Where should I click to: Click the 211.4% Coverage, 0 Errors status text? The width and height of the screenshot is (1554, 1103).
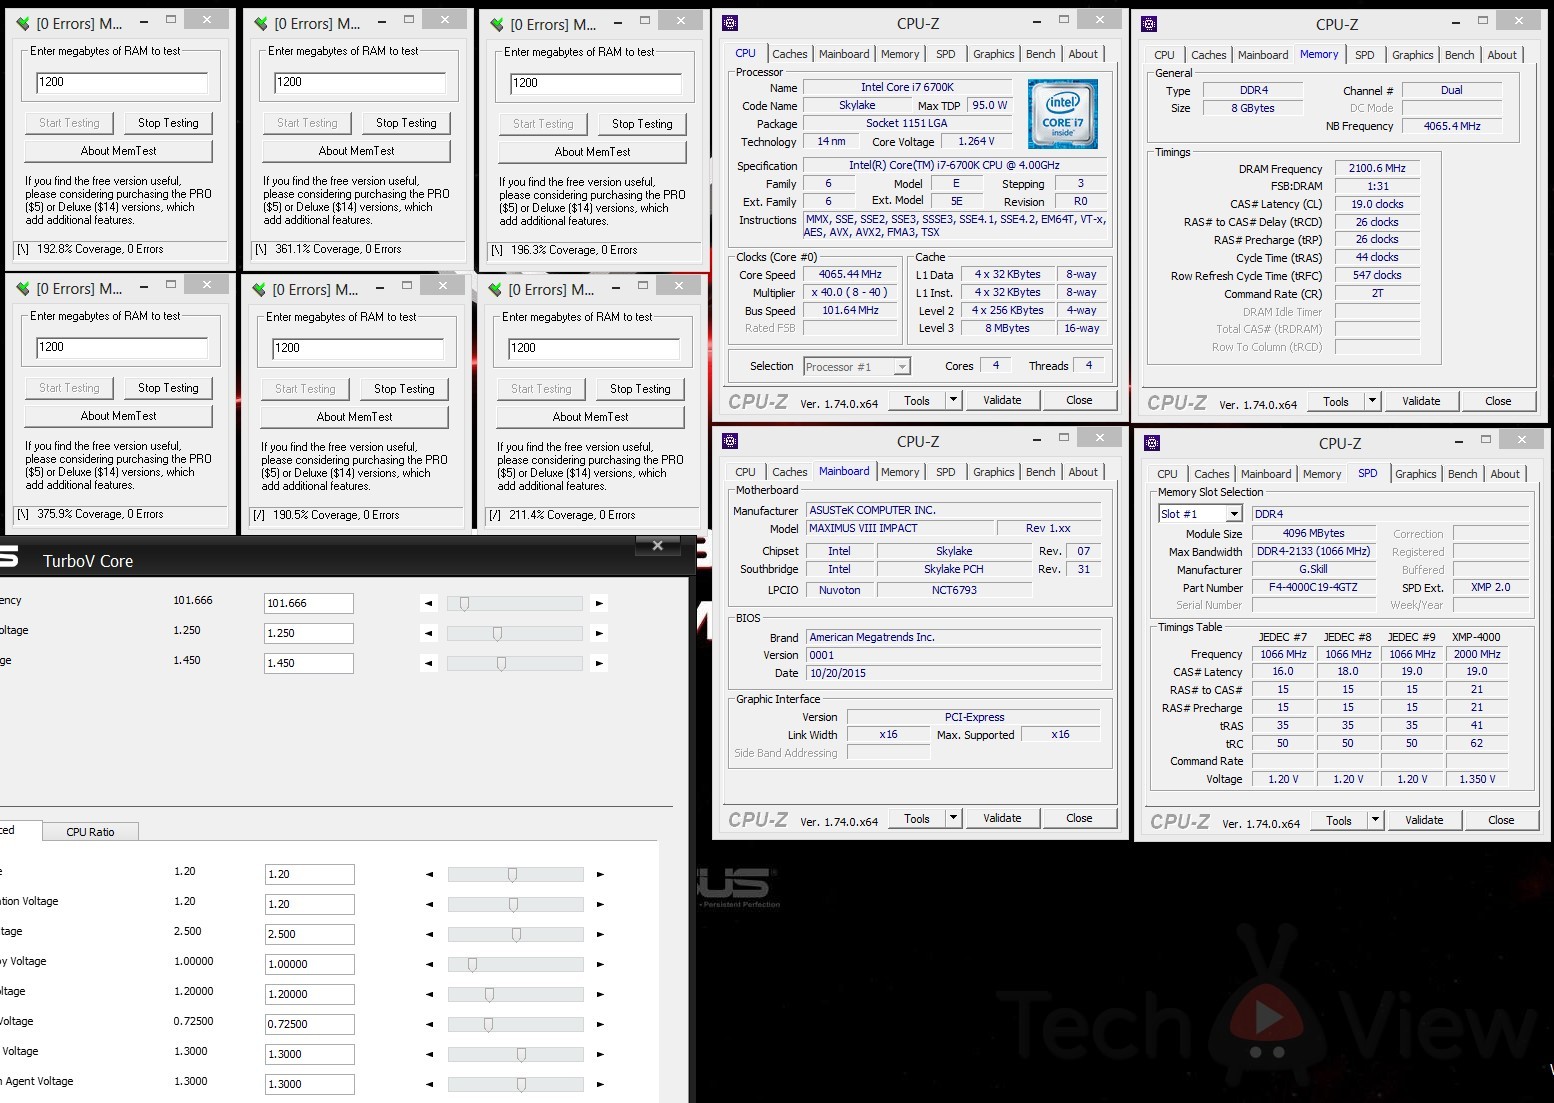[x=572, y=515]
